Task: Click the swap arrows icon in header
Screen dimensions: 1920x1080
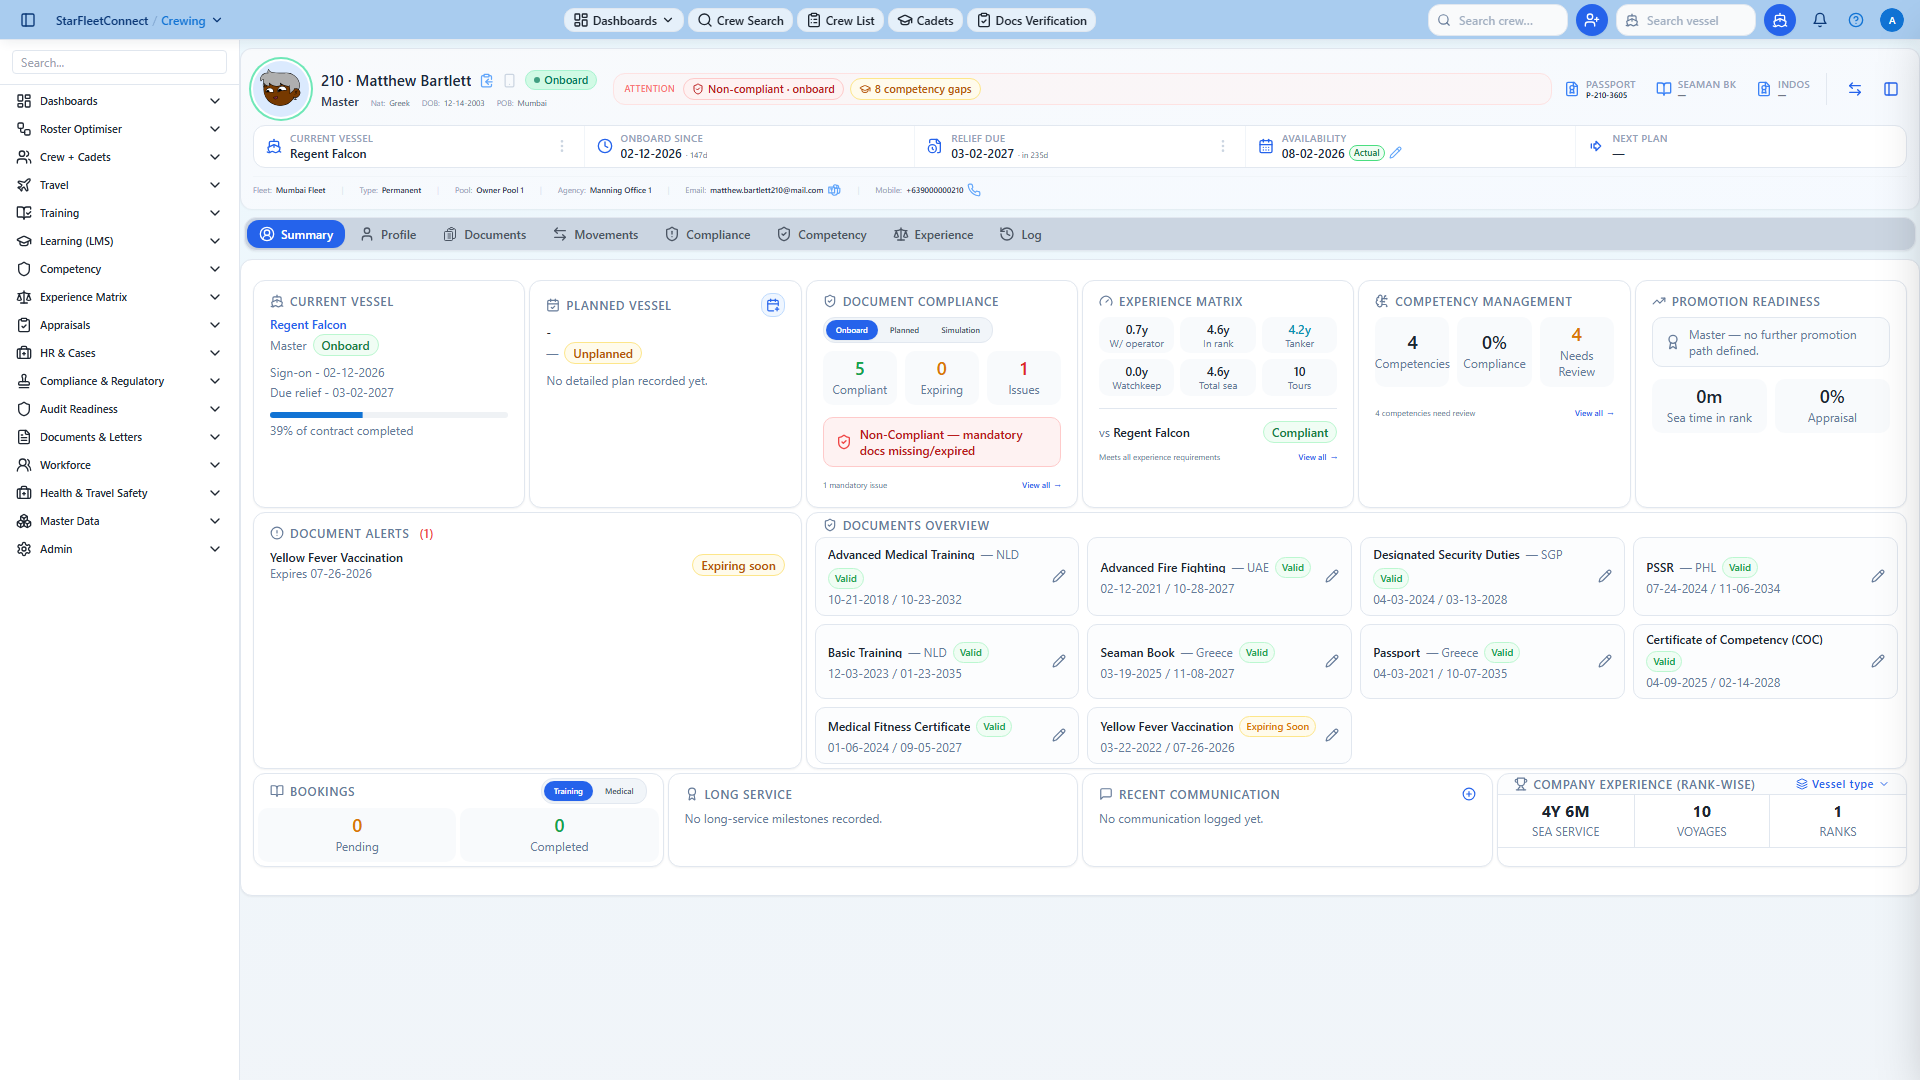Action: [x=1855, y=89]
